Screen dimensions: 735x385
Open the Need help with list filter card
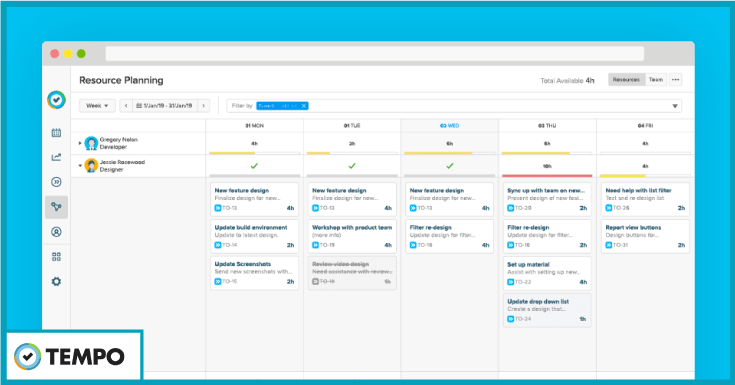645,199
